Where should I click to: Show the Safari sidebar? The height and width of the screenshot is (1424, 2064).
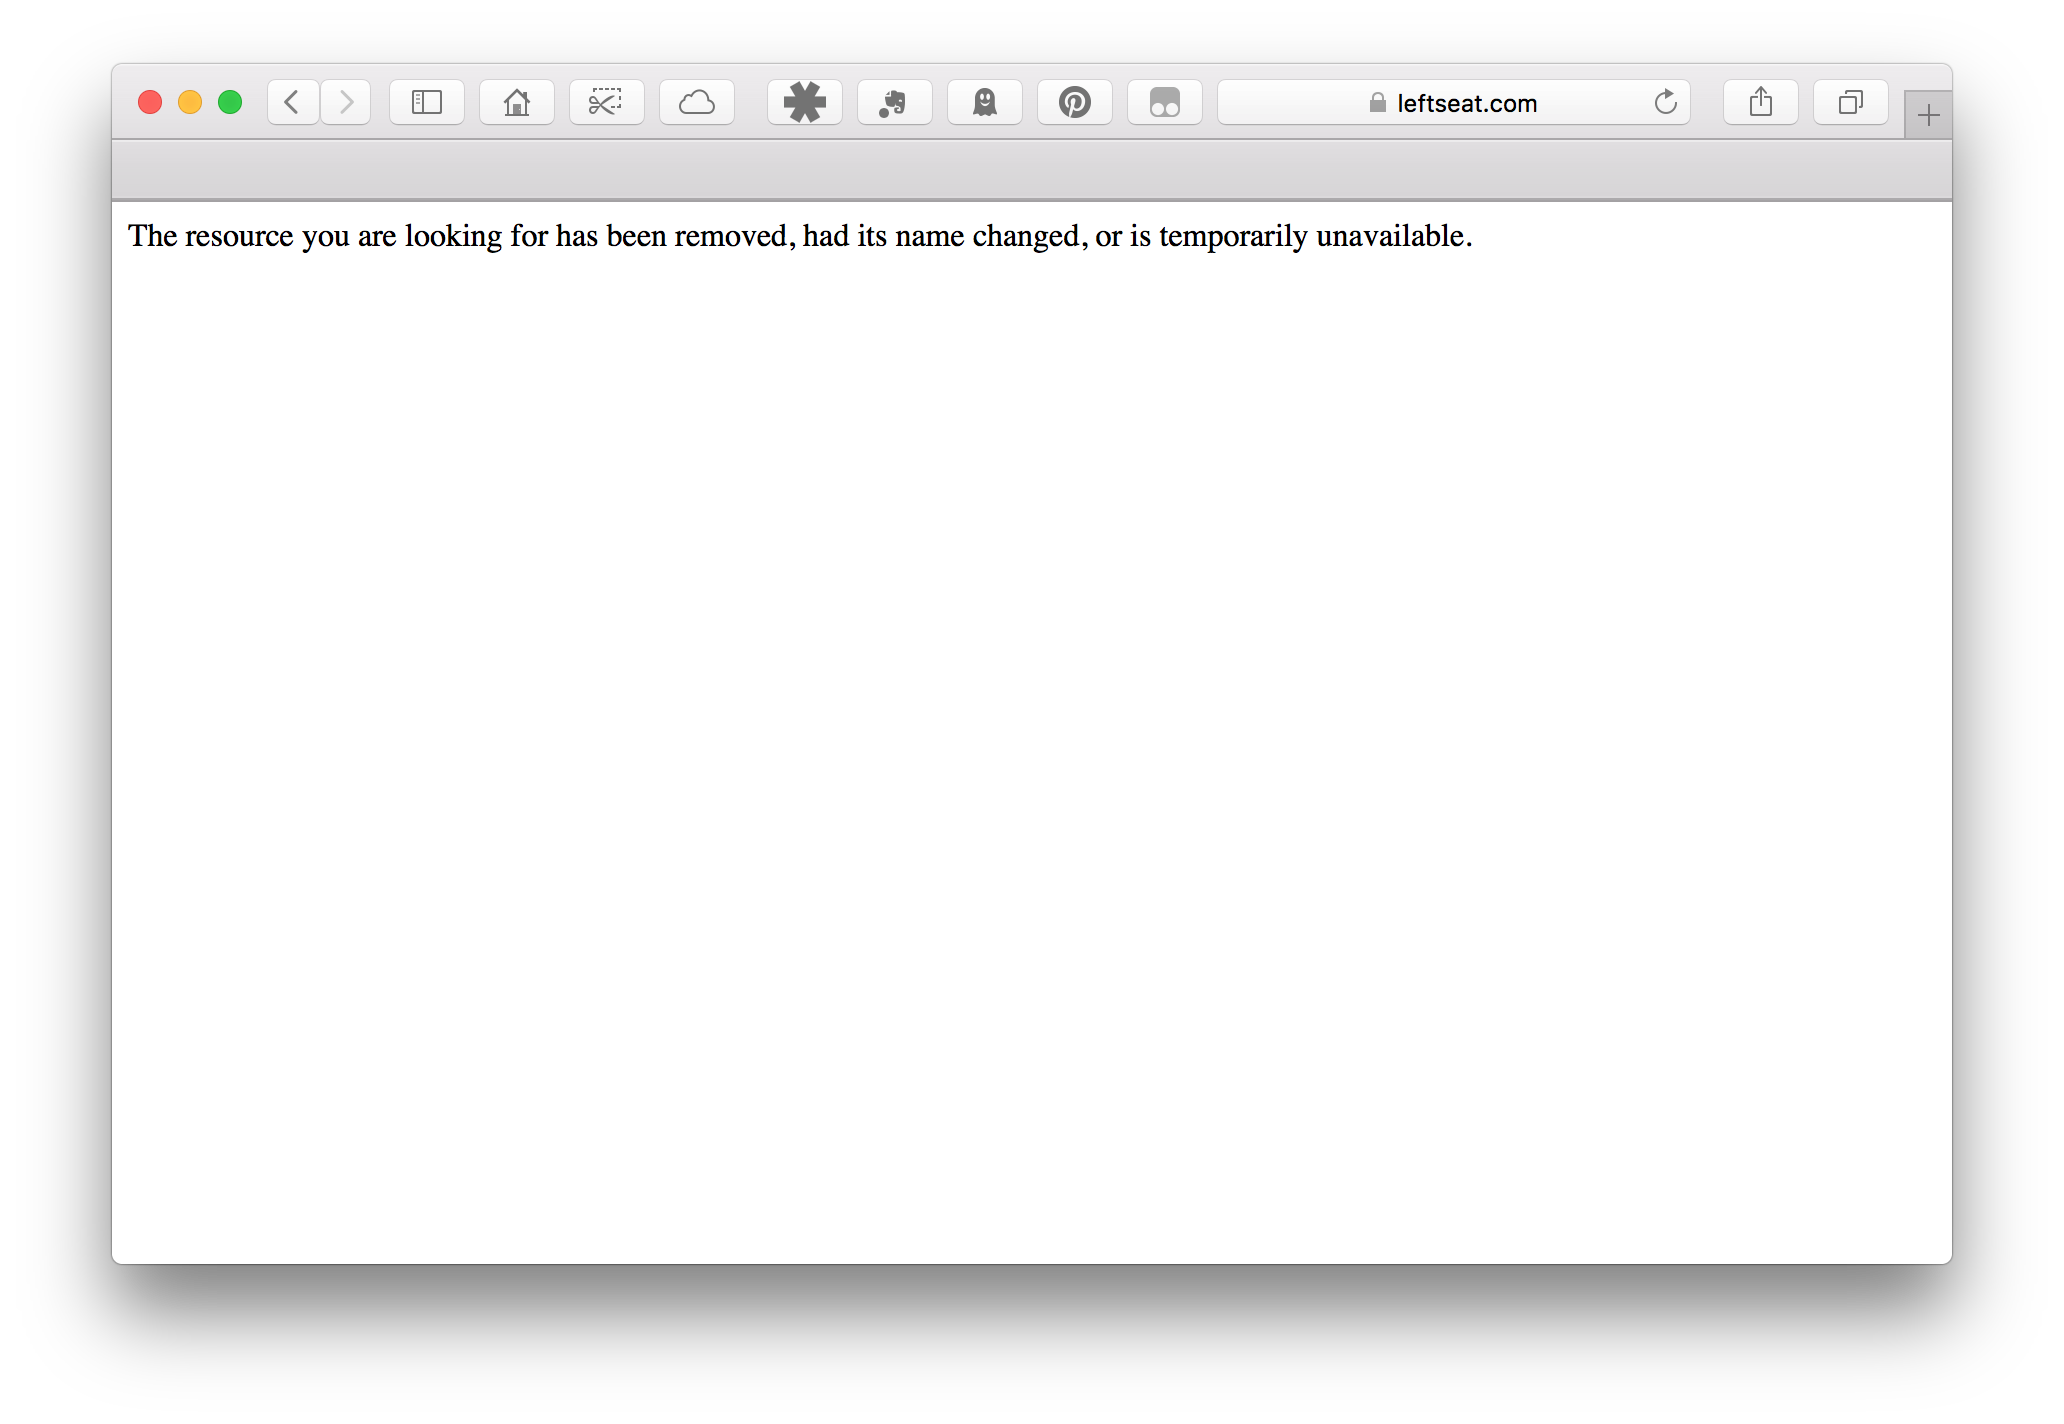pos(427,102)
